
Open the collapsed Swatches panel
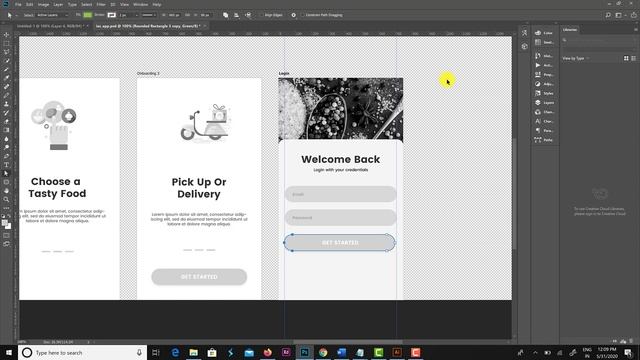pos(544,42)
